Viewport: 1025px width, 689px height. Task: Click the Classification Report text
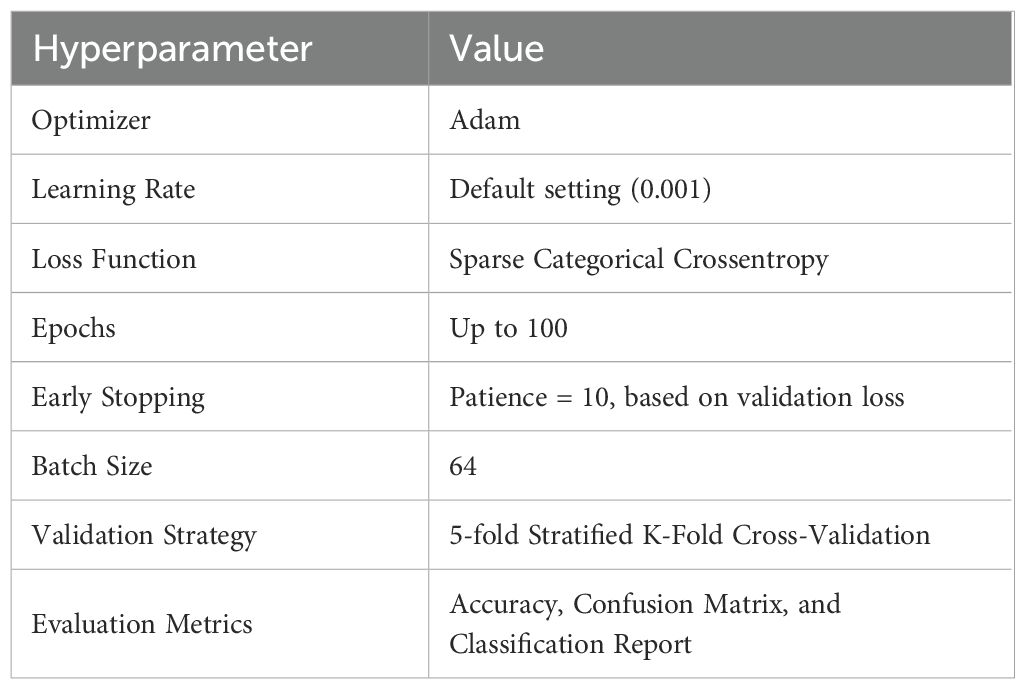coord(570,644)
